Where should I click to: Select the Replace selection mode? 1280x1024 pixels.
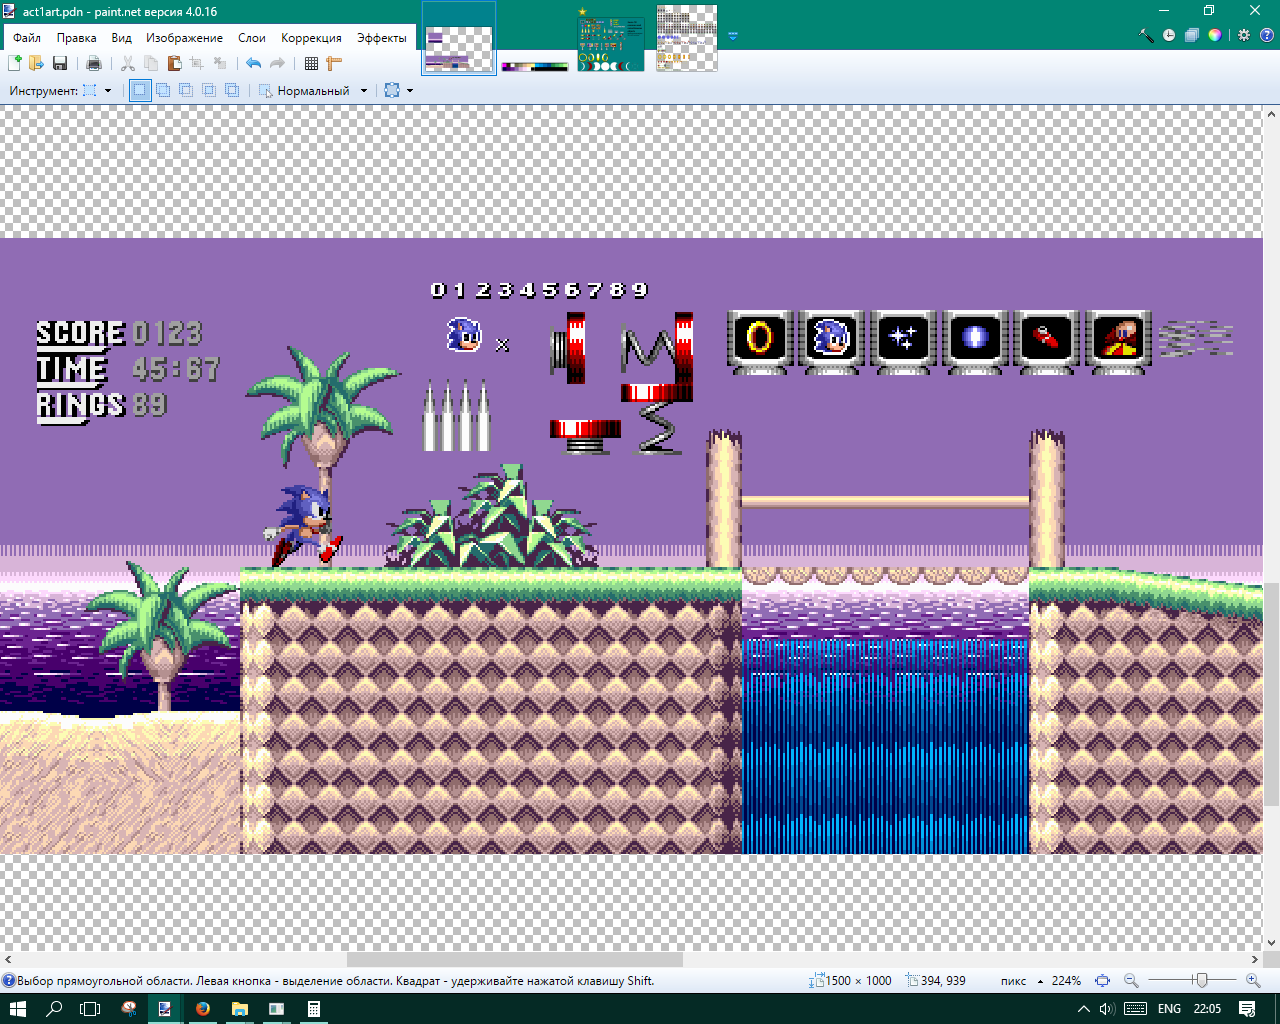(140, 91)
